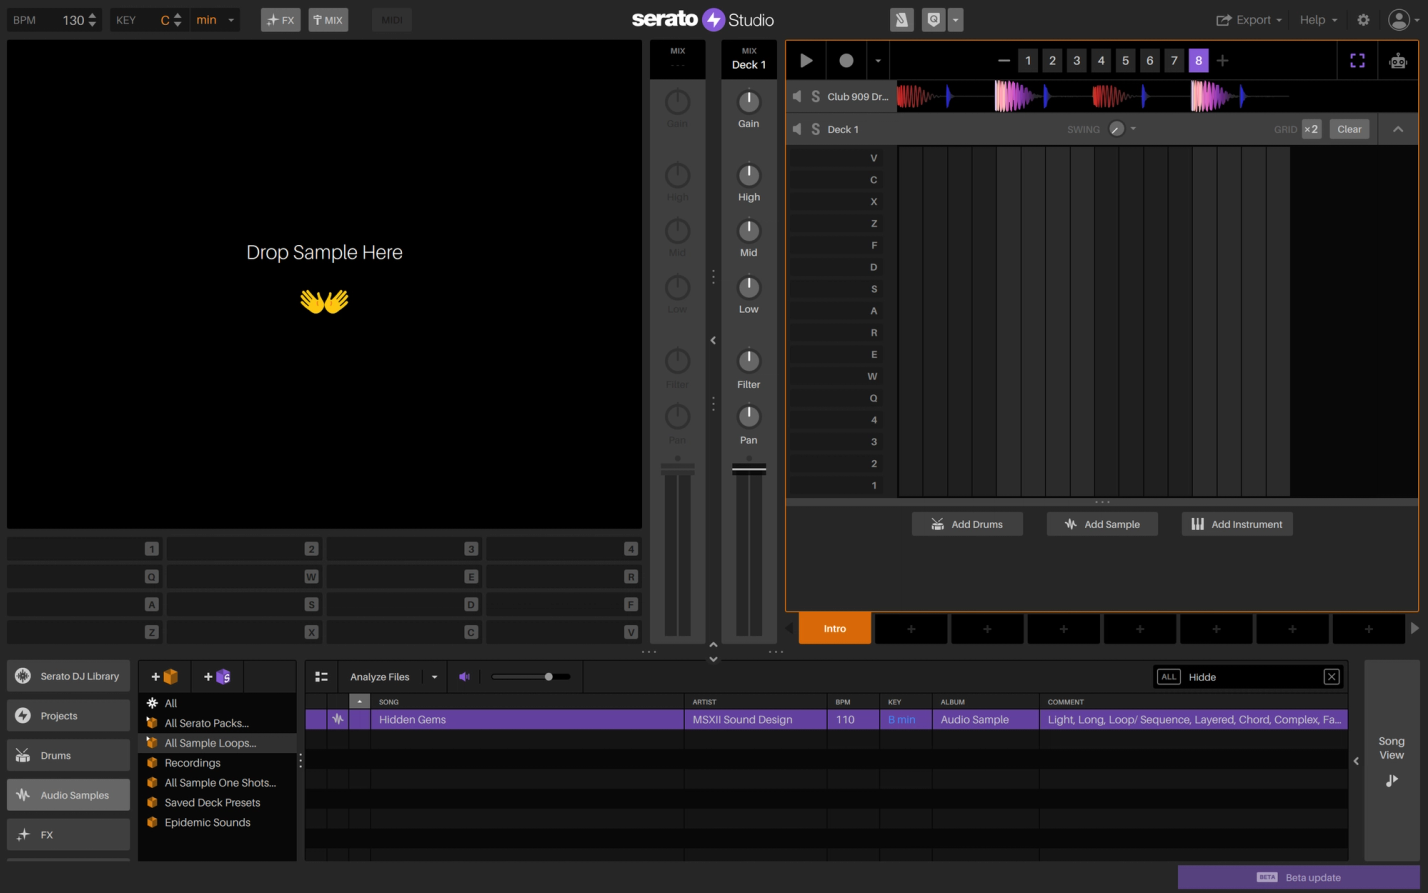Collapse Deck 1 using its chevron
Image resolution: width=1428 pixels, height=893 pixels.
(x=1397, y=128)
